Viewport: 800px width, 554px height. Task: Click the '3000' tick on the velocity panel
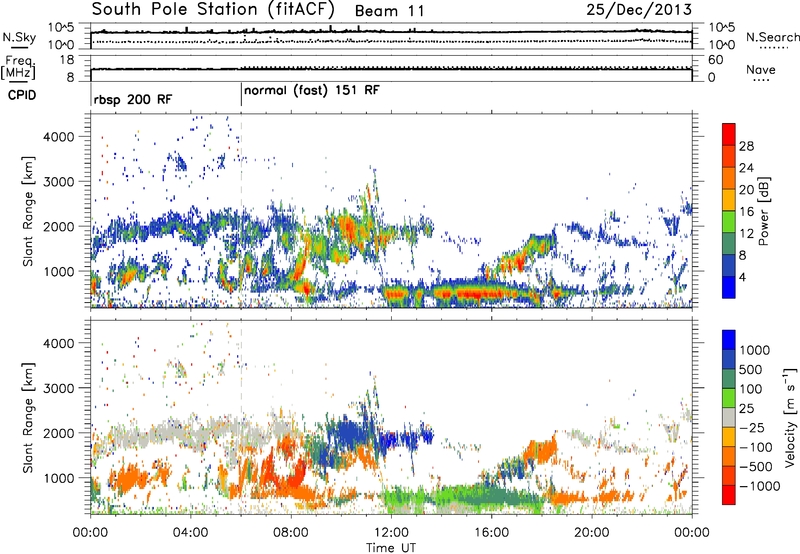(59, 388)
